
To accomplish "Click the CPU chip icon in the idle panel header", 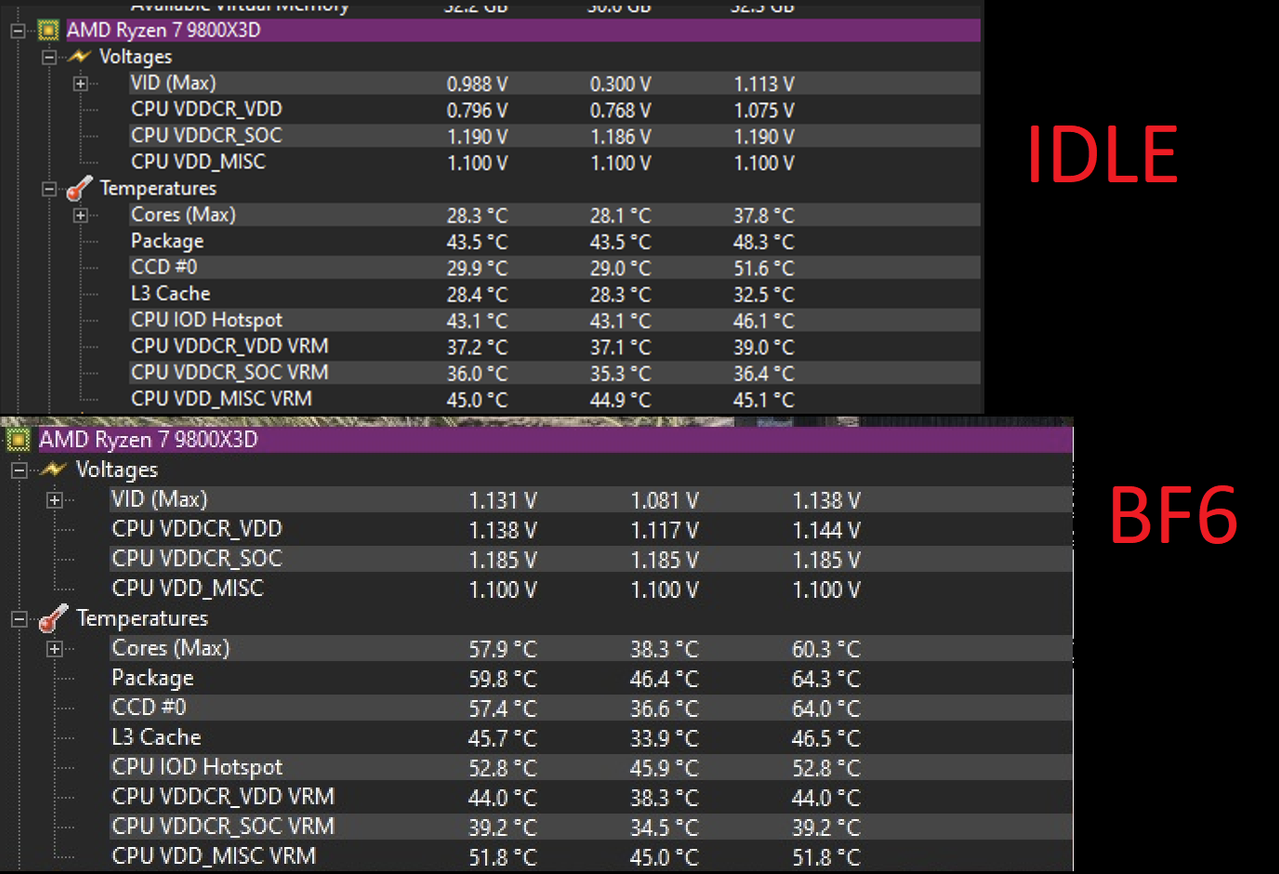I will (47, 30).
